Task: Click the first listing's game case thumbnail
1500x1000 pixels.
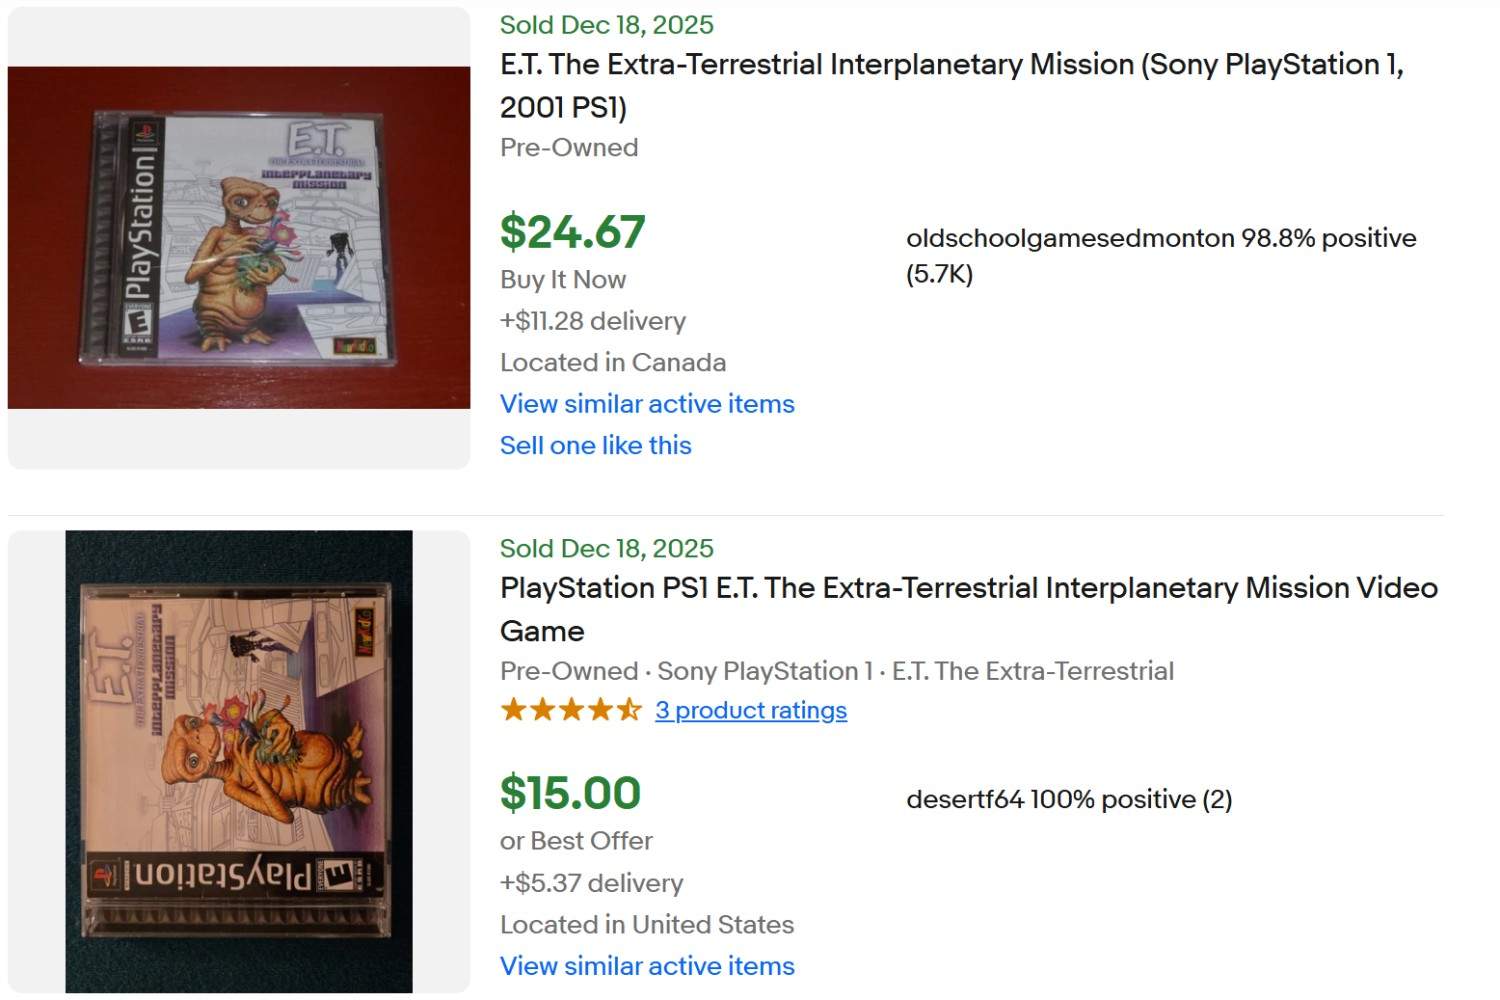Action: pos(237,237)
